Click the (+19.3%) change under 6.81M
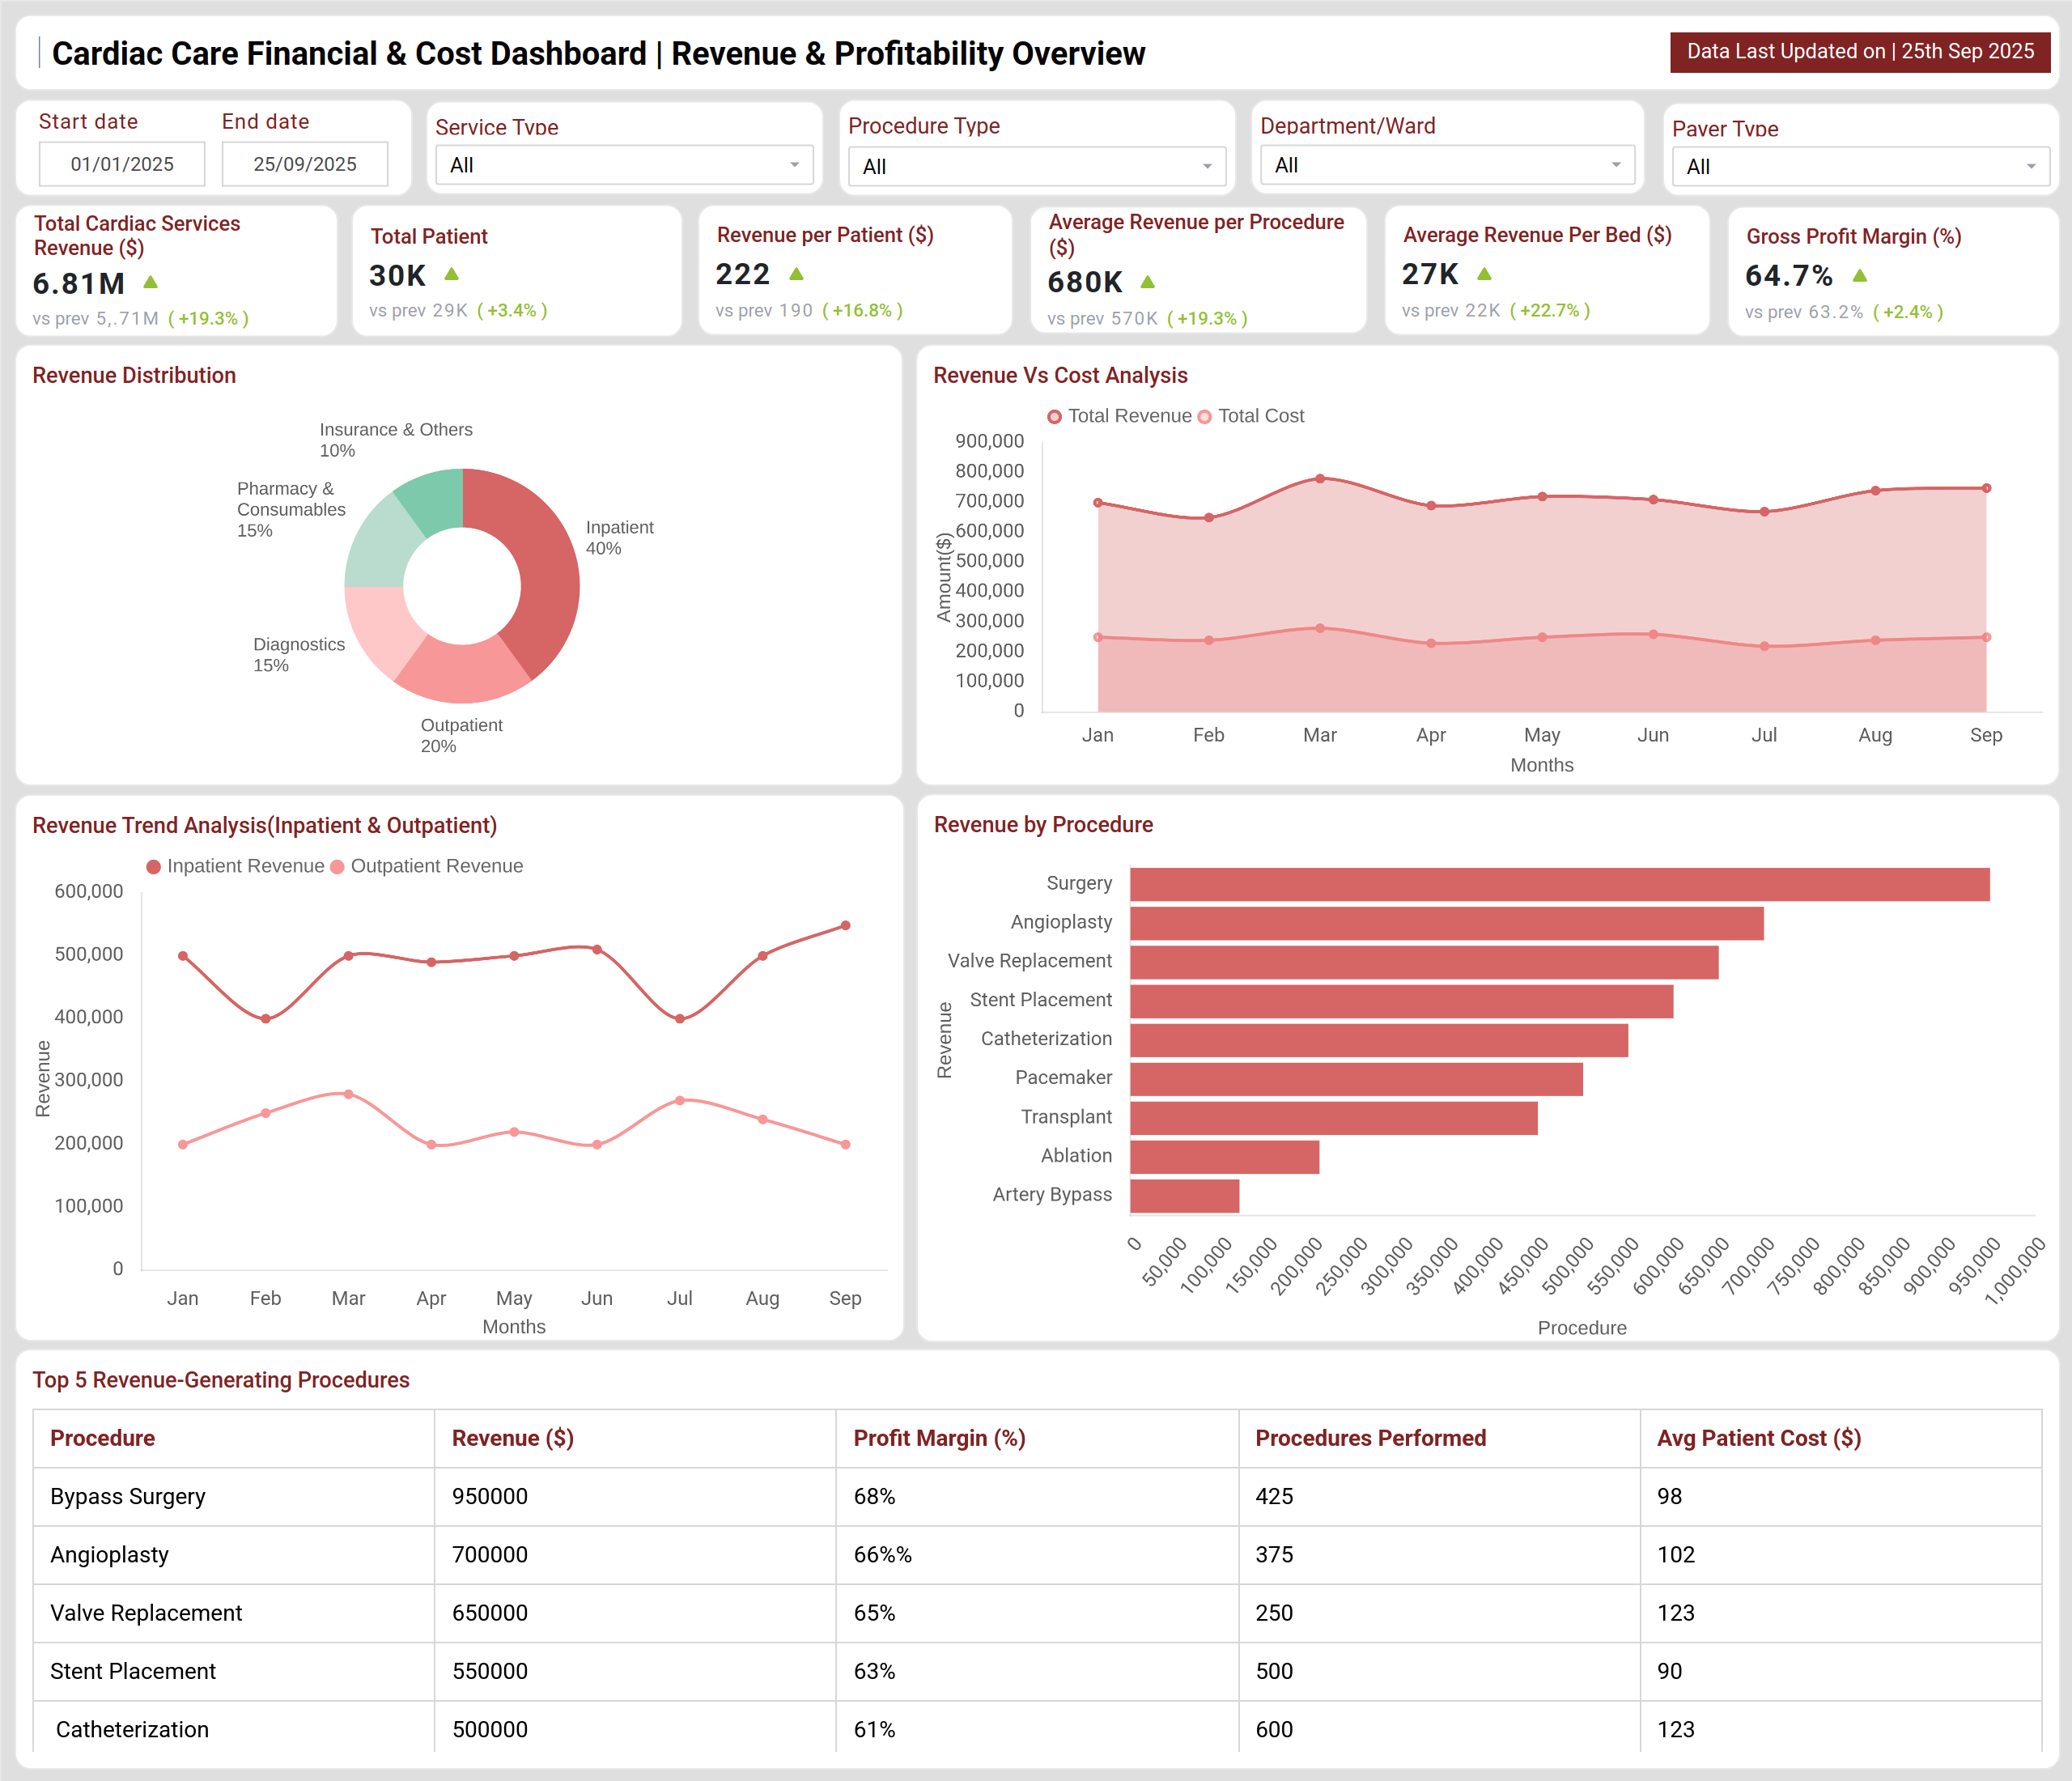This screenshot has height=1781, width=2072. coord(208,318)
